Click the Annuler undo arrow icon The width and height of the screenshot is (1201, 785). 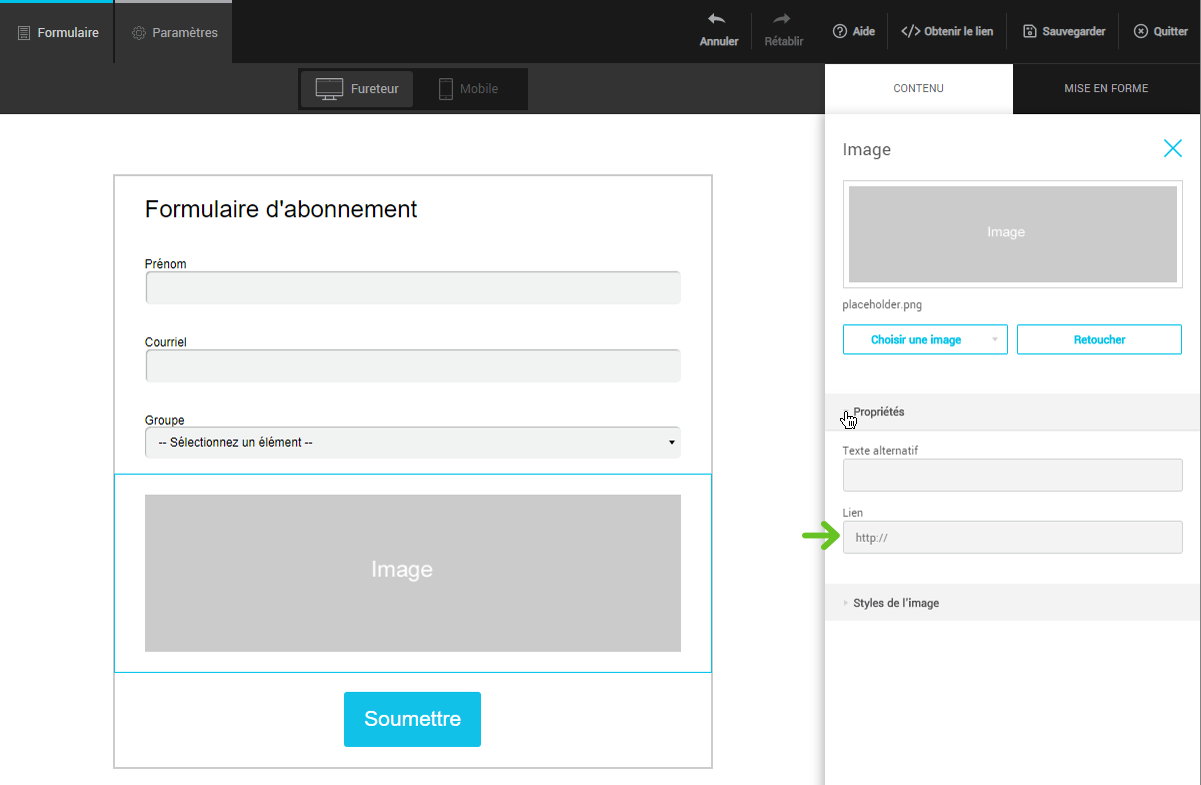point(717,19)
